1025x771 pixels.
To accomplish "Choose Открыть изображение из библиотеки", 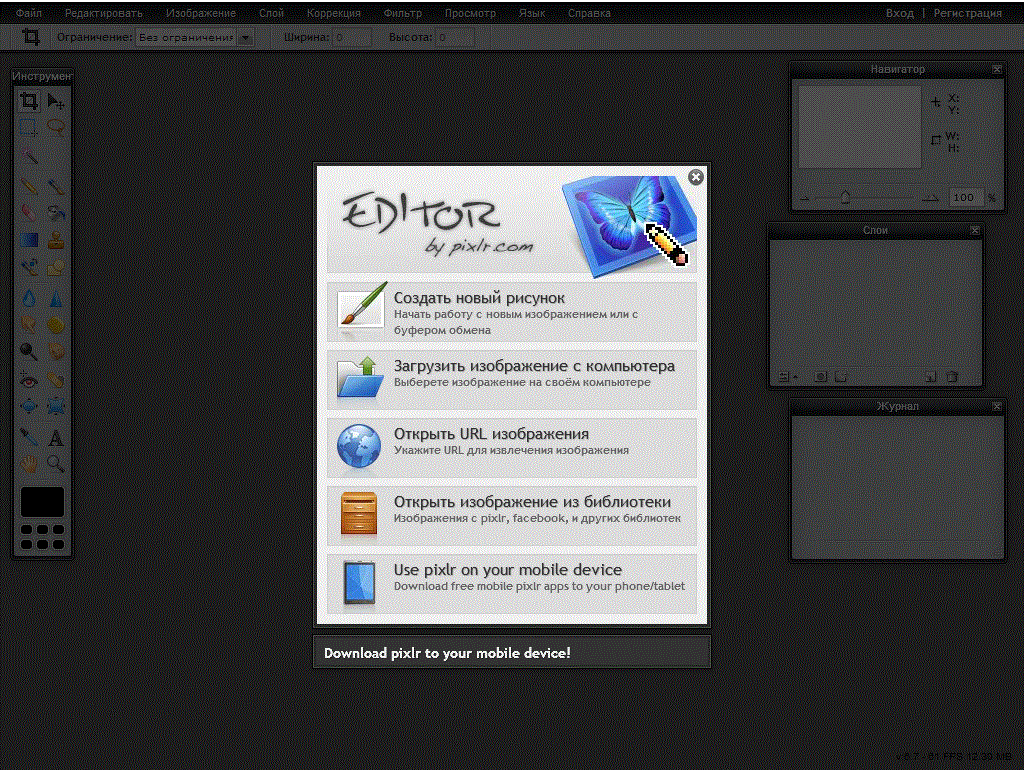I will coord(512,516).
